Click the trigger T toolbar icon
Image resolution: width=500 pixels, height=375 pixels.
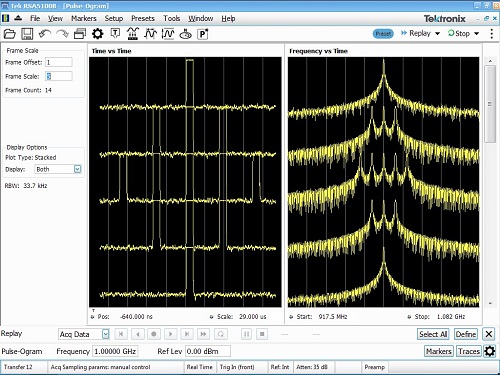coord(115,33)
